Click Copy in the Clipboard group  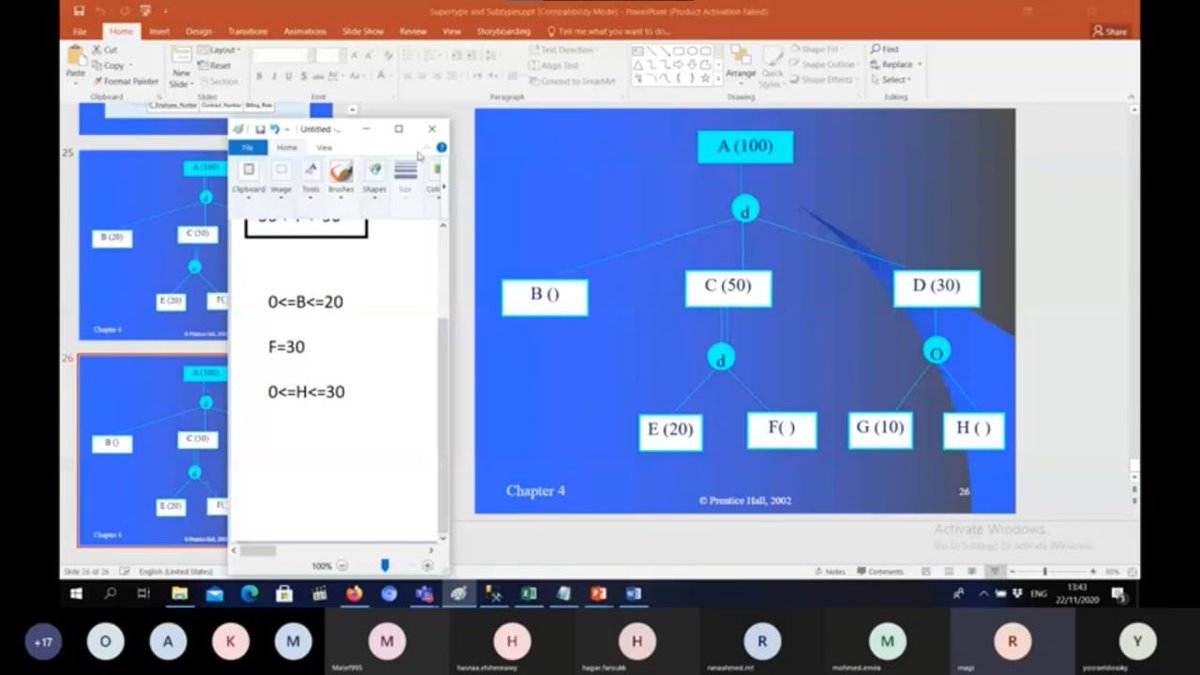(107, 65)
